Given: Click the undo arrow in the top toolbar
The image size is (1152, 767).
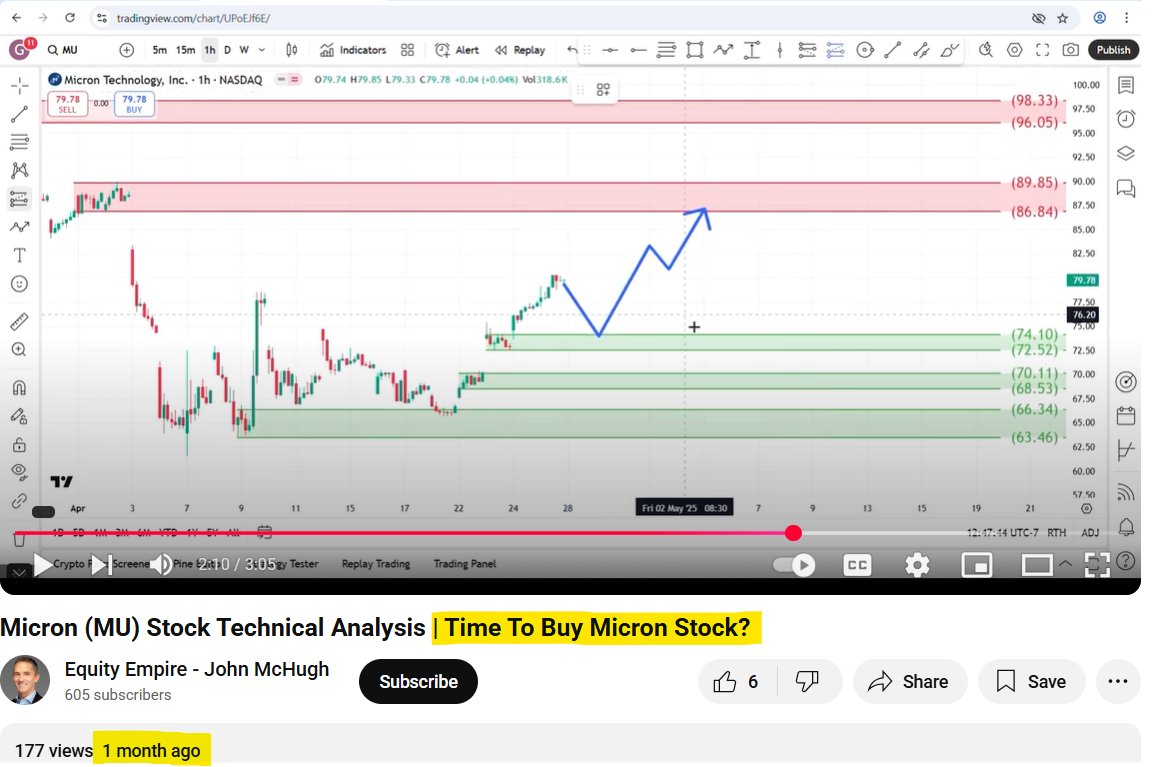Looking at the screenshot, I should [x=572, y=50].
